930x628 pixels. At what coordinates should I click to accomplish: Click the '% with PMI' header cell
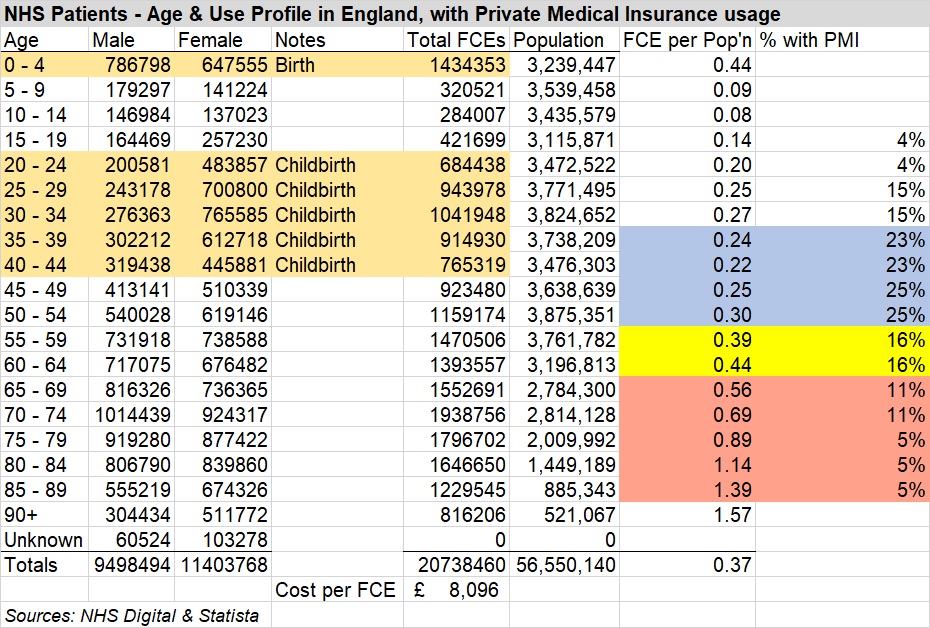pyautogui.click(x=811, y=40)
